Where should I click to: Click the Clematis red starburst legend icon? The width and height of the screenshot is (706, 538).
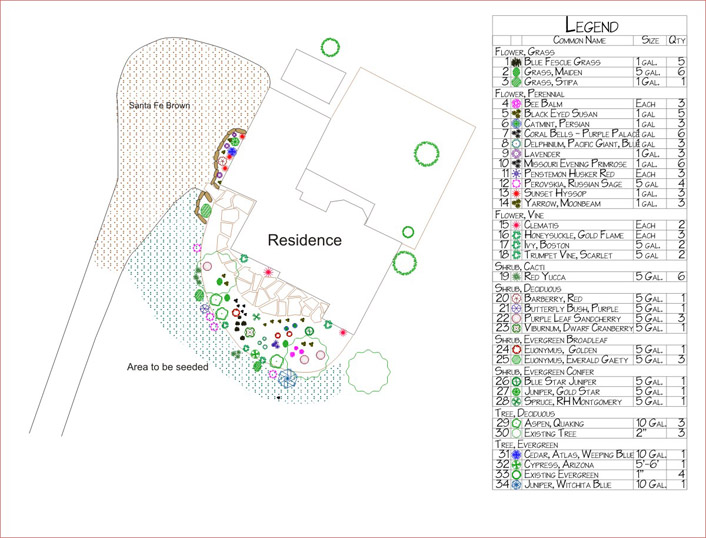pyautogui.click(x=516, y=225)
